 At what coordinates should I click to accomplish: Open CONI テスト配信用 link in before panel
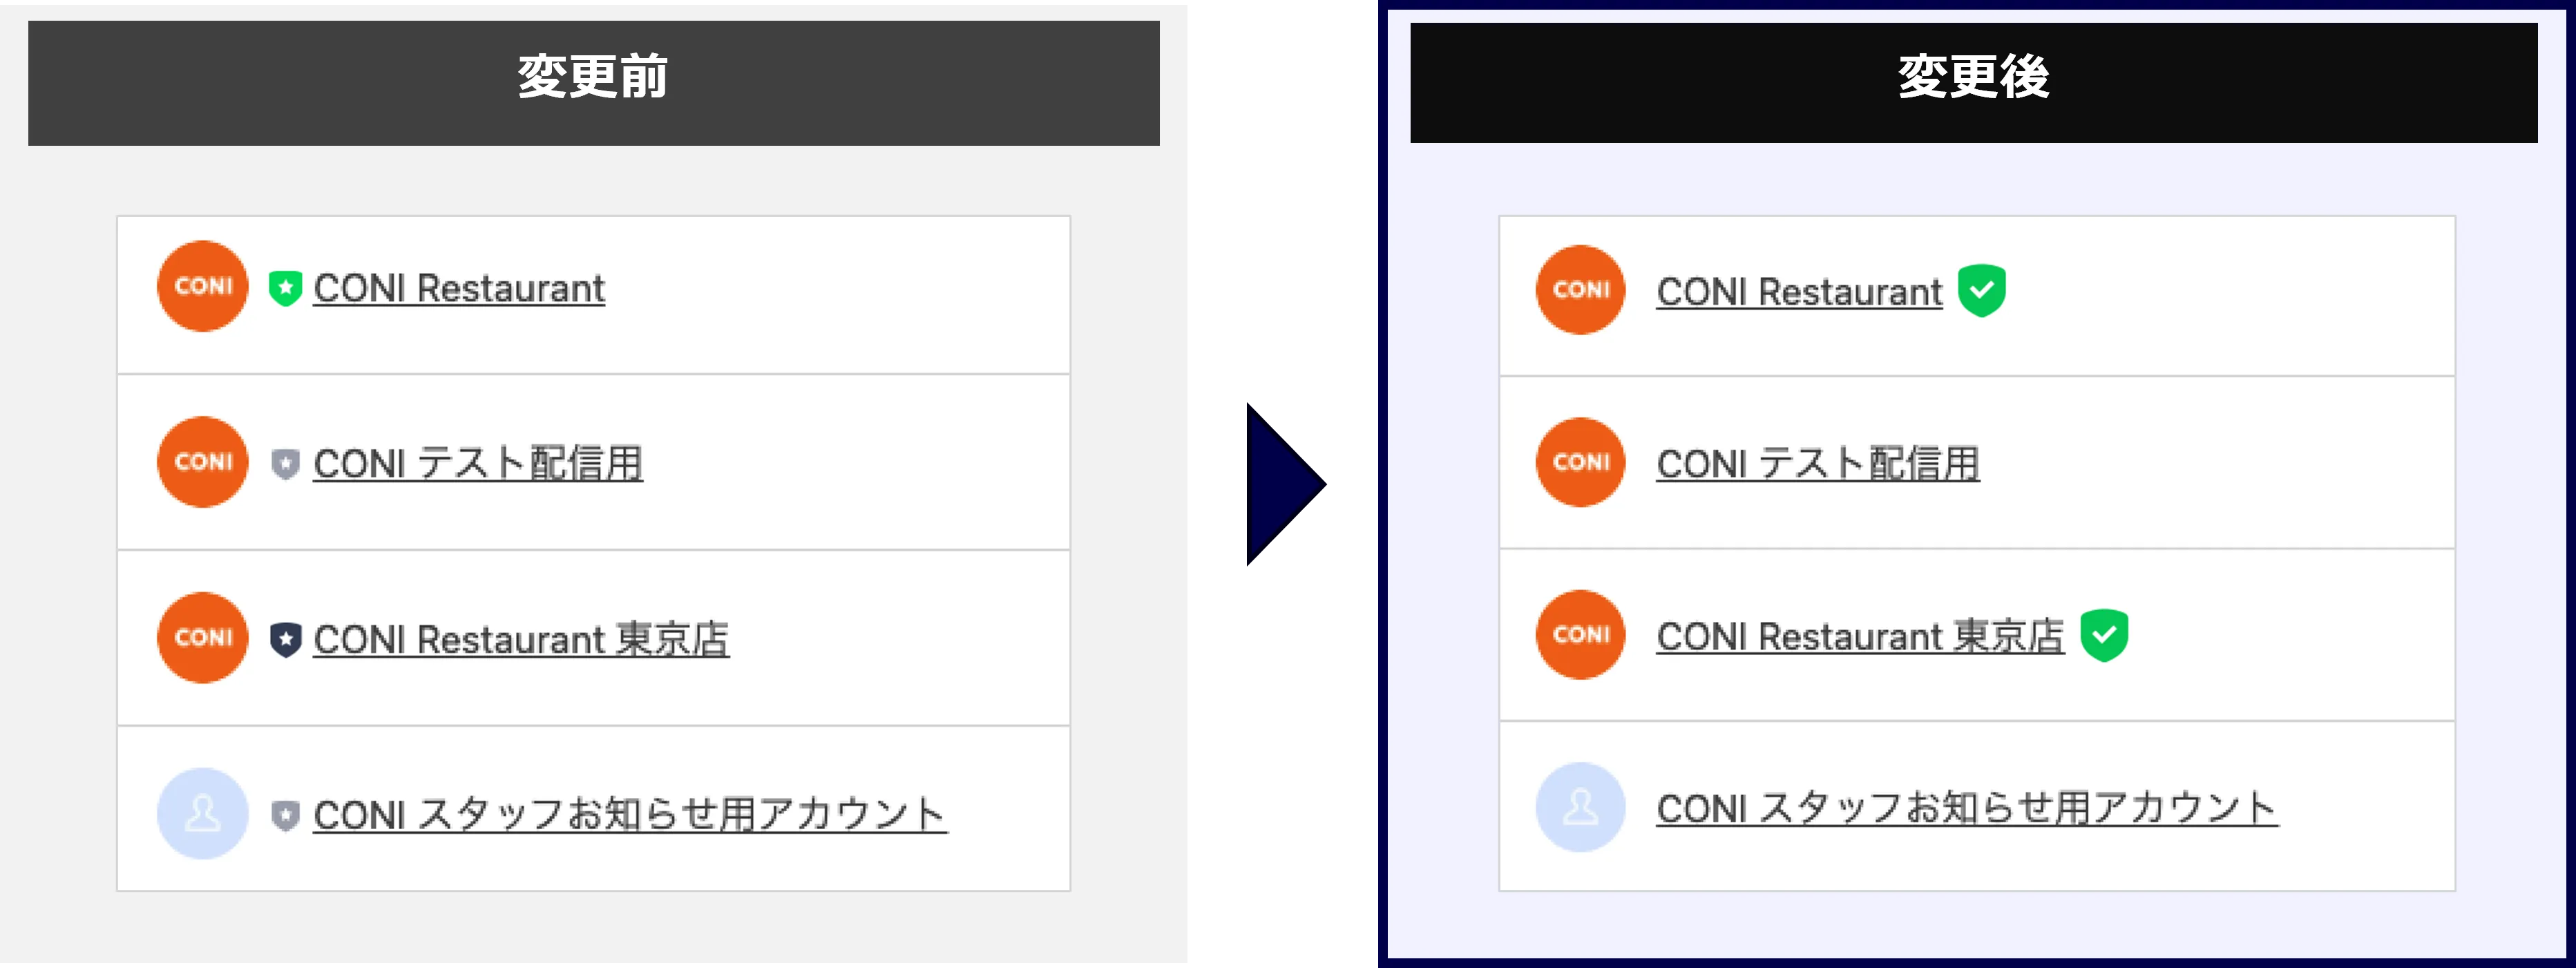click(x=478, y=464)
